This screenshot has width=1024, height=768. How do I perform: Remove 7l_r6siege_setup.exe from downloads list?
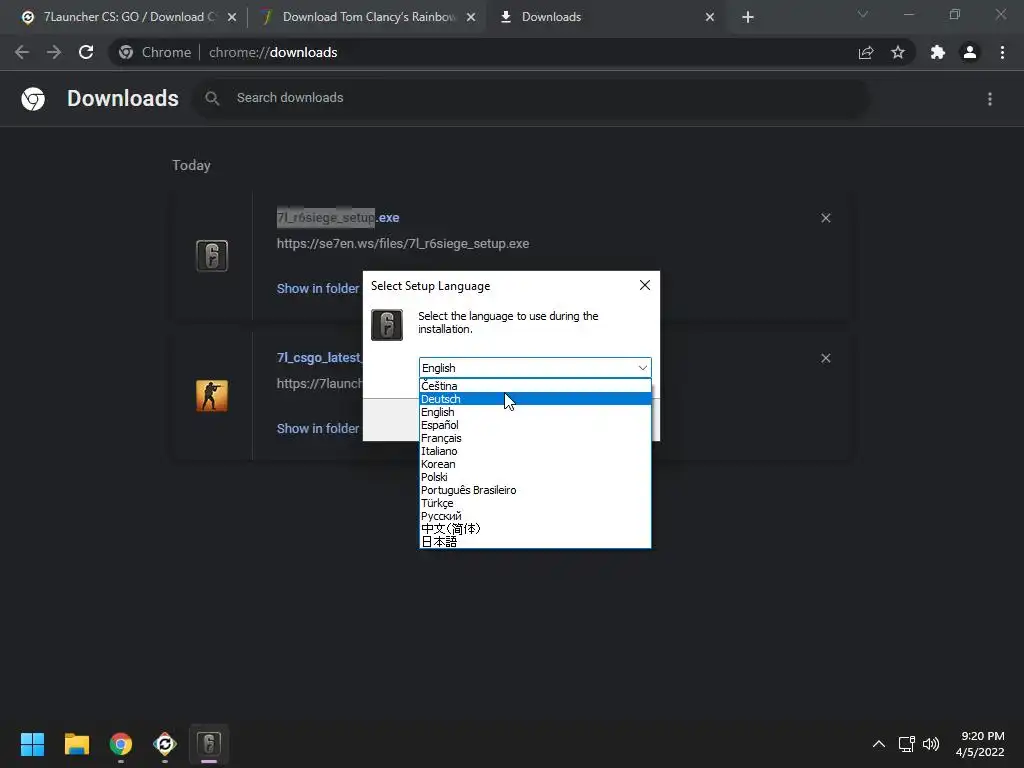[x=825, y=217]
